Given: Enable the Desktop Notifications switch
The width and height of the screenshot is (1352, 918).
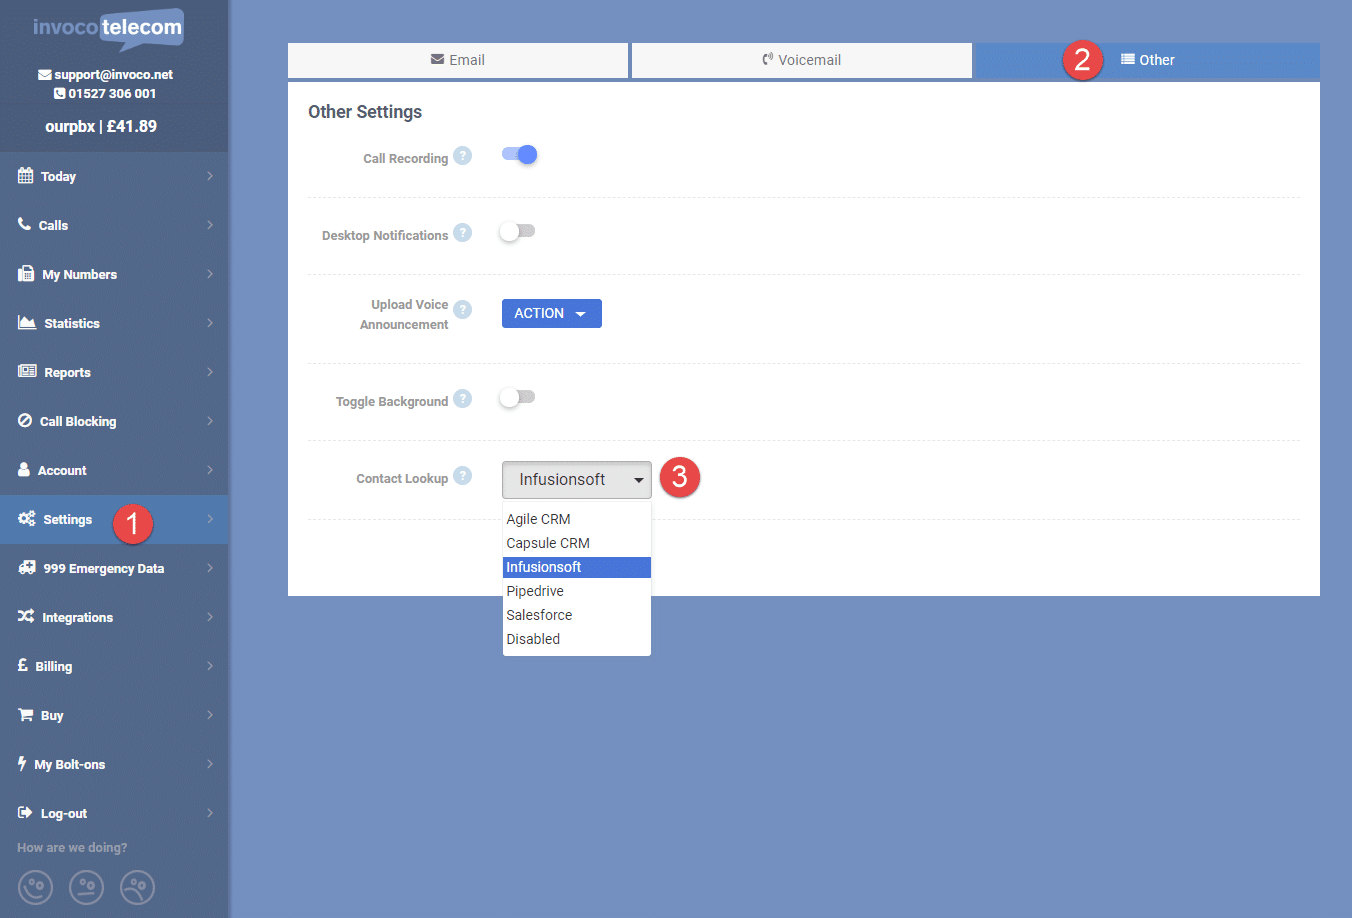Looking at the screenshot, I should tap(517, 231).
